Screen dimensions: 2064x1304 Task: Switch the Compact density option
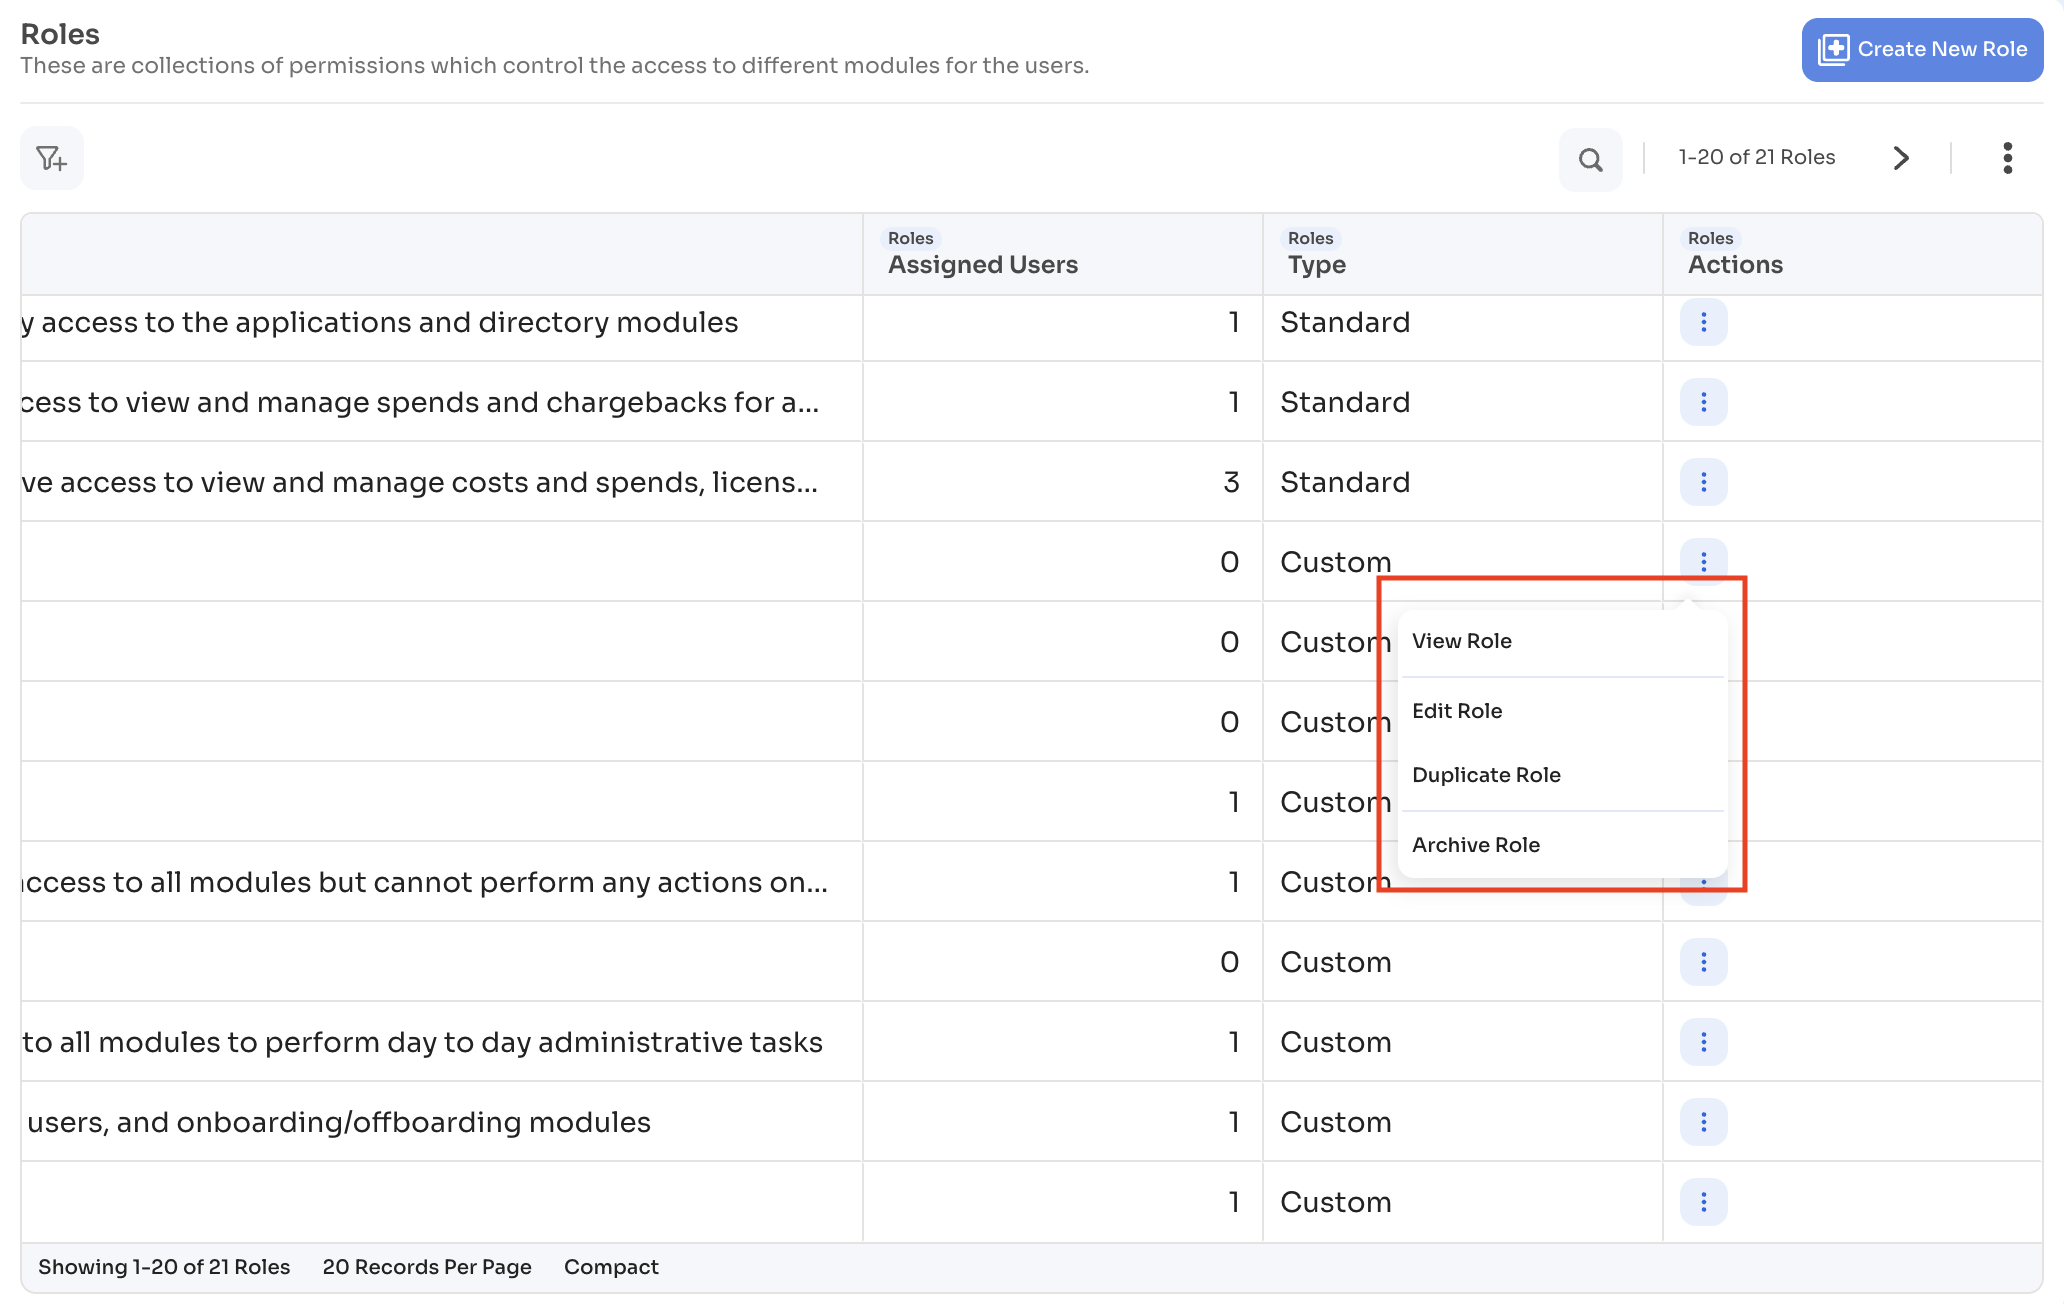click(611, 1267)
